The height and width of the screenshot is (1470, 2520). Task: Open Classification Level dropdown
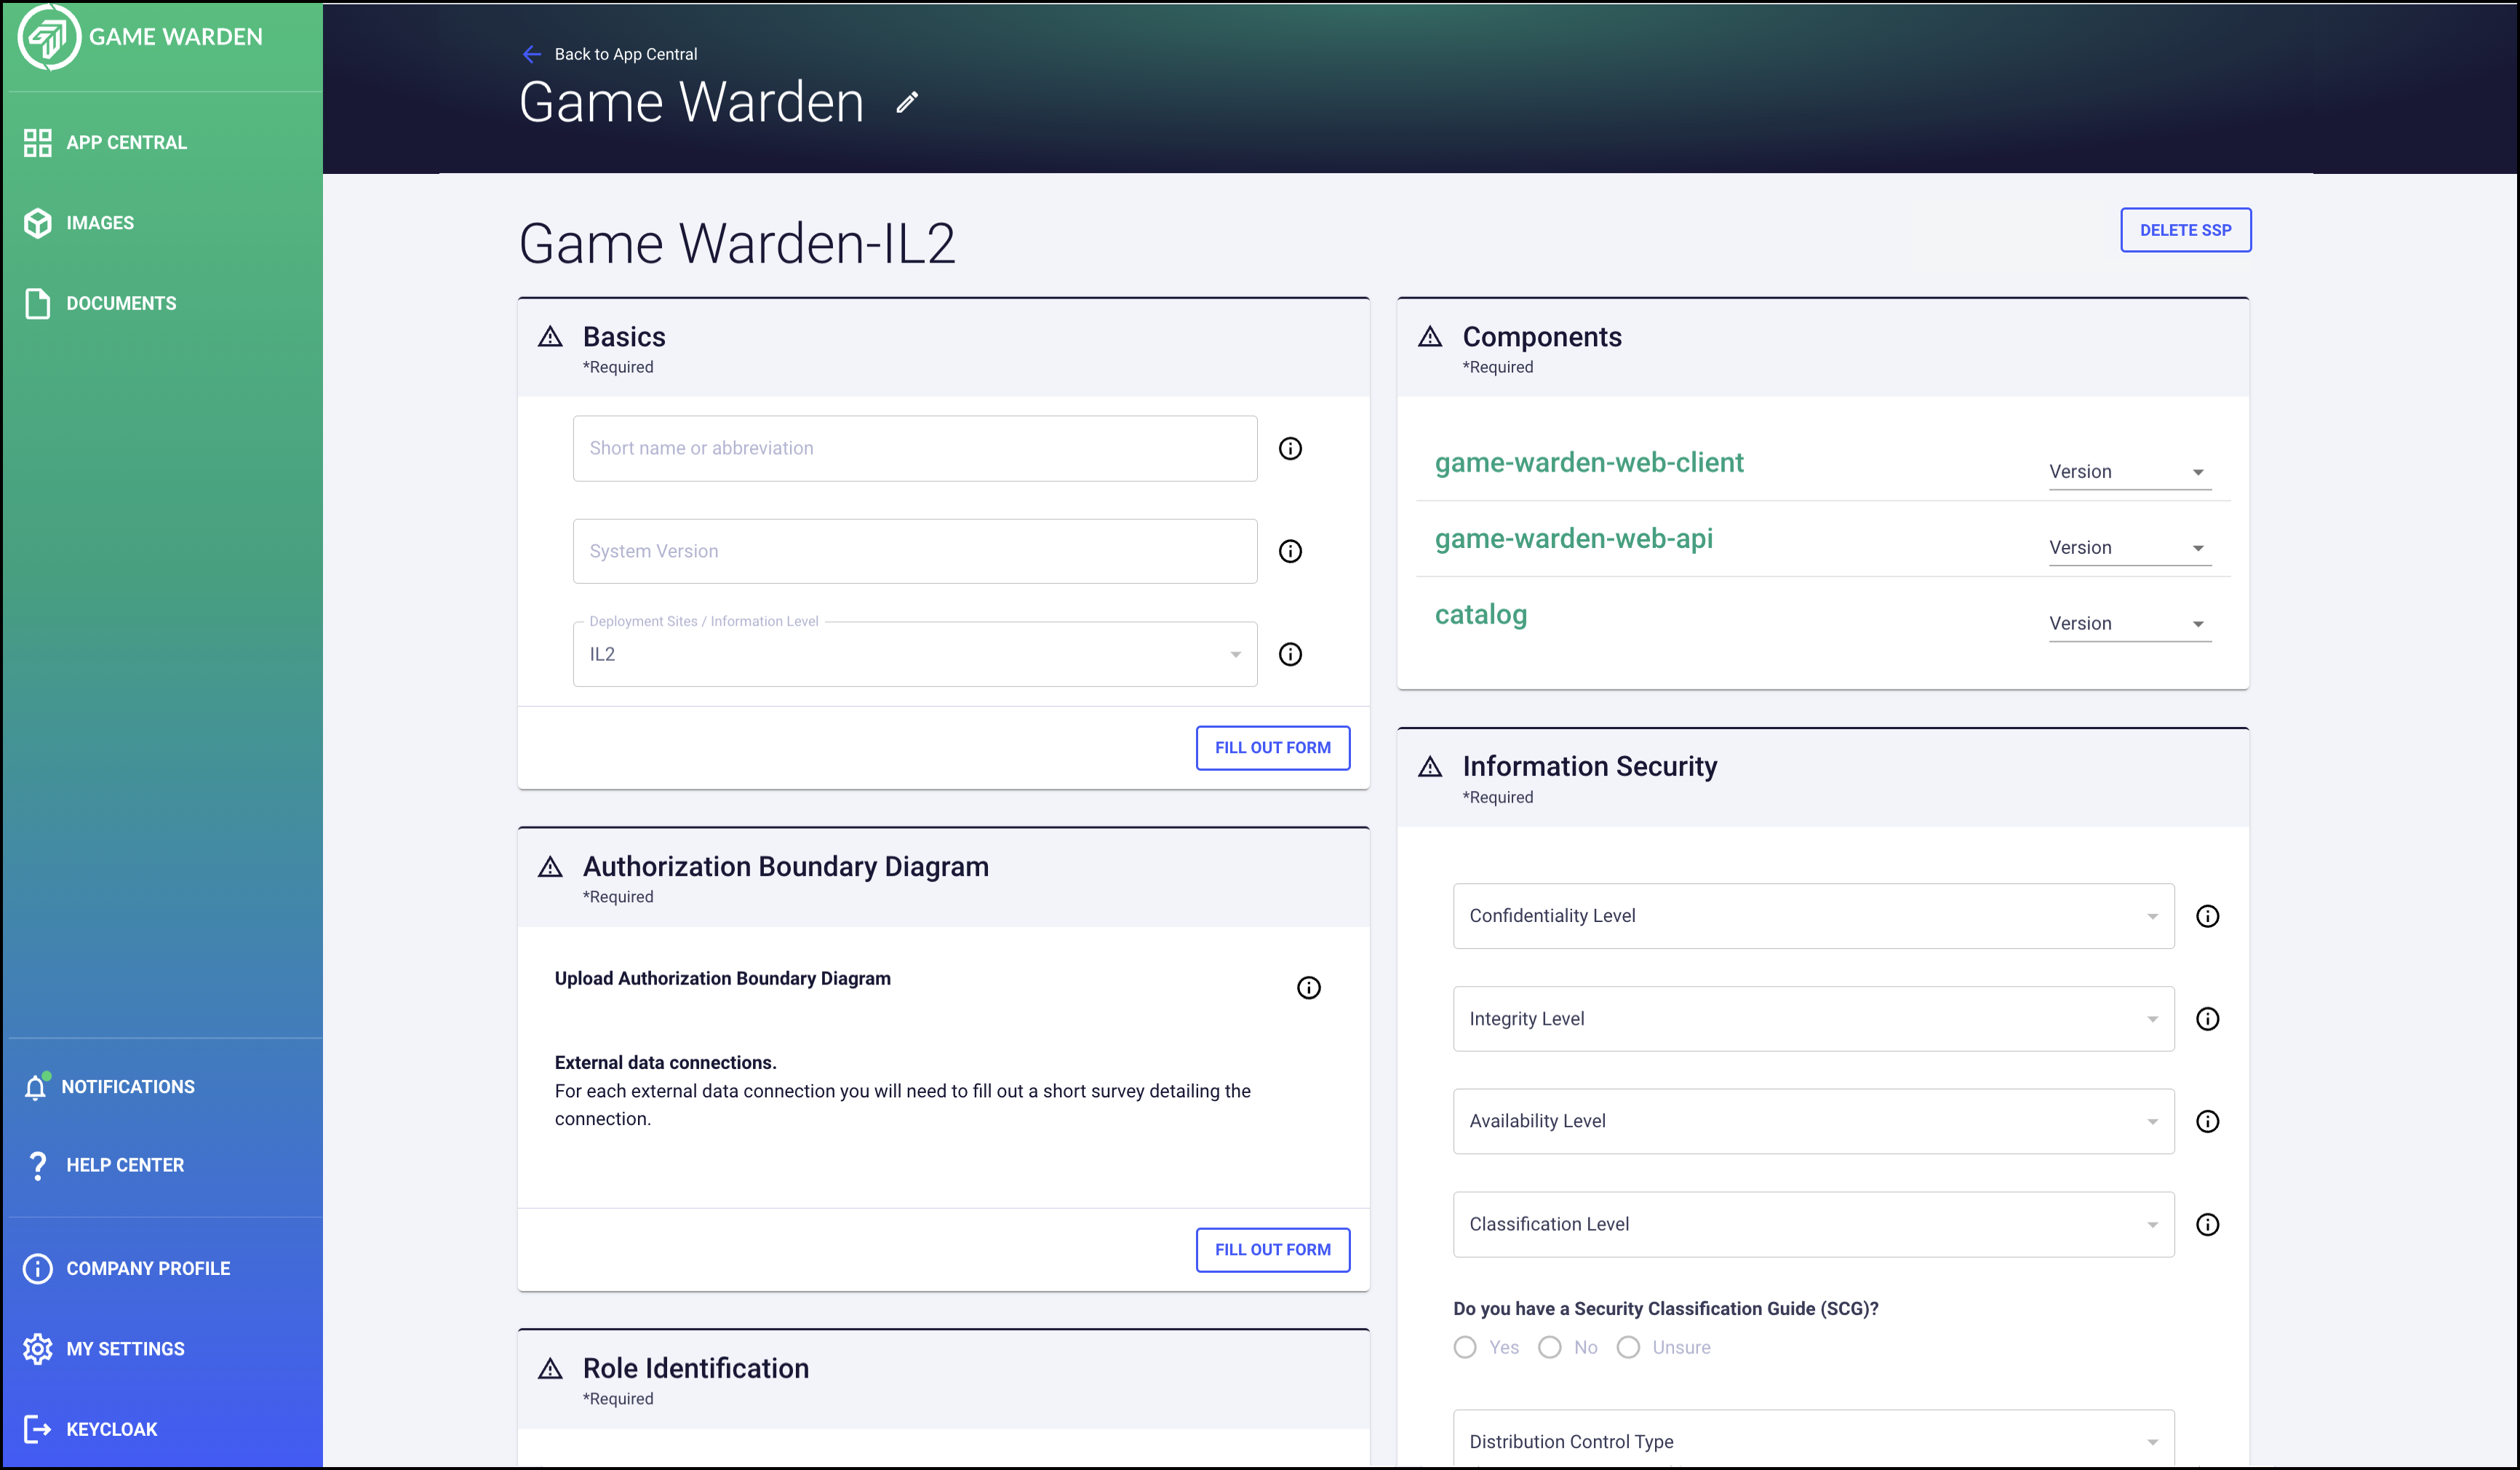pyautogui.click(x=1813, y=1224)
